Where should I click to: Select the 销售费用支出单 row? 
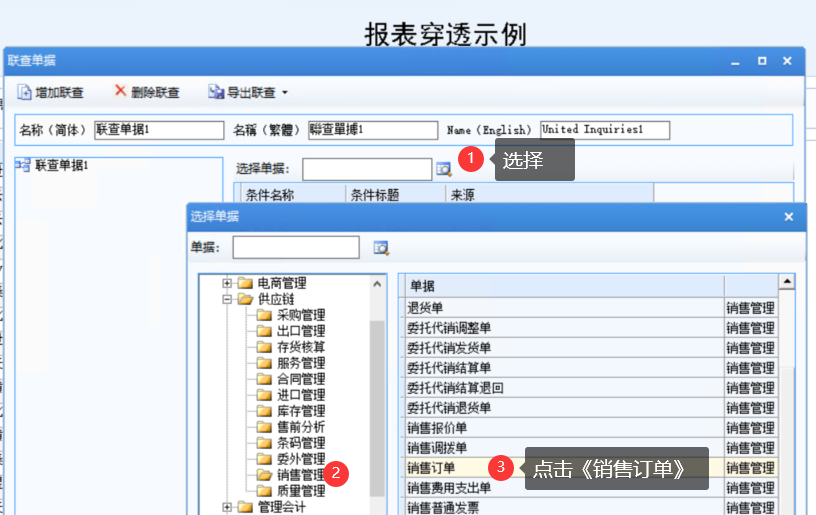590,488
